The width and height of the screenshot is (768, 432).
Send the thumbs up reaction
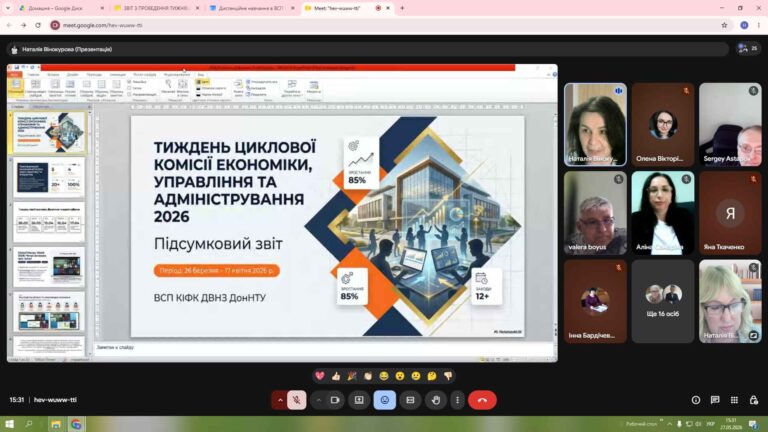[x=336, y=376]
